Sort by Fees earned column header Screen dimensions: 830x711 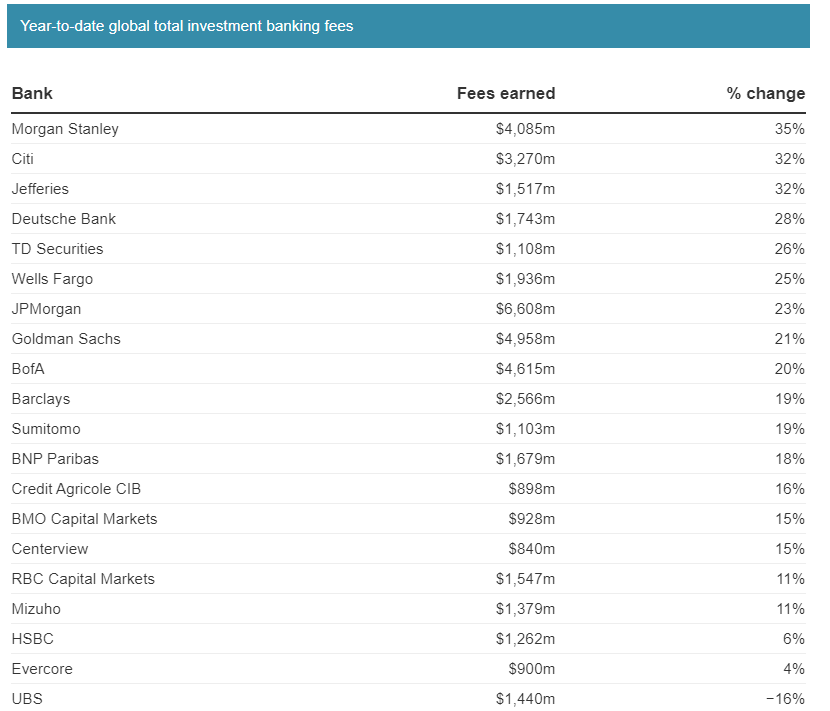coord(506,93)
